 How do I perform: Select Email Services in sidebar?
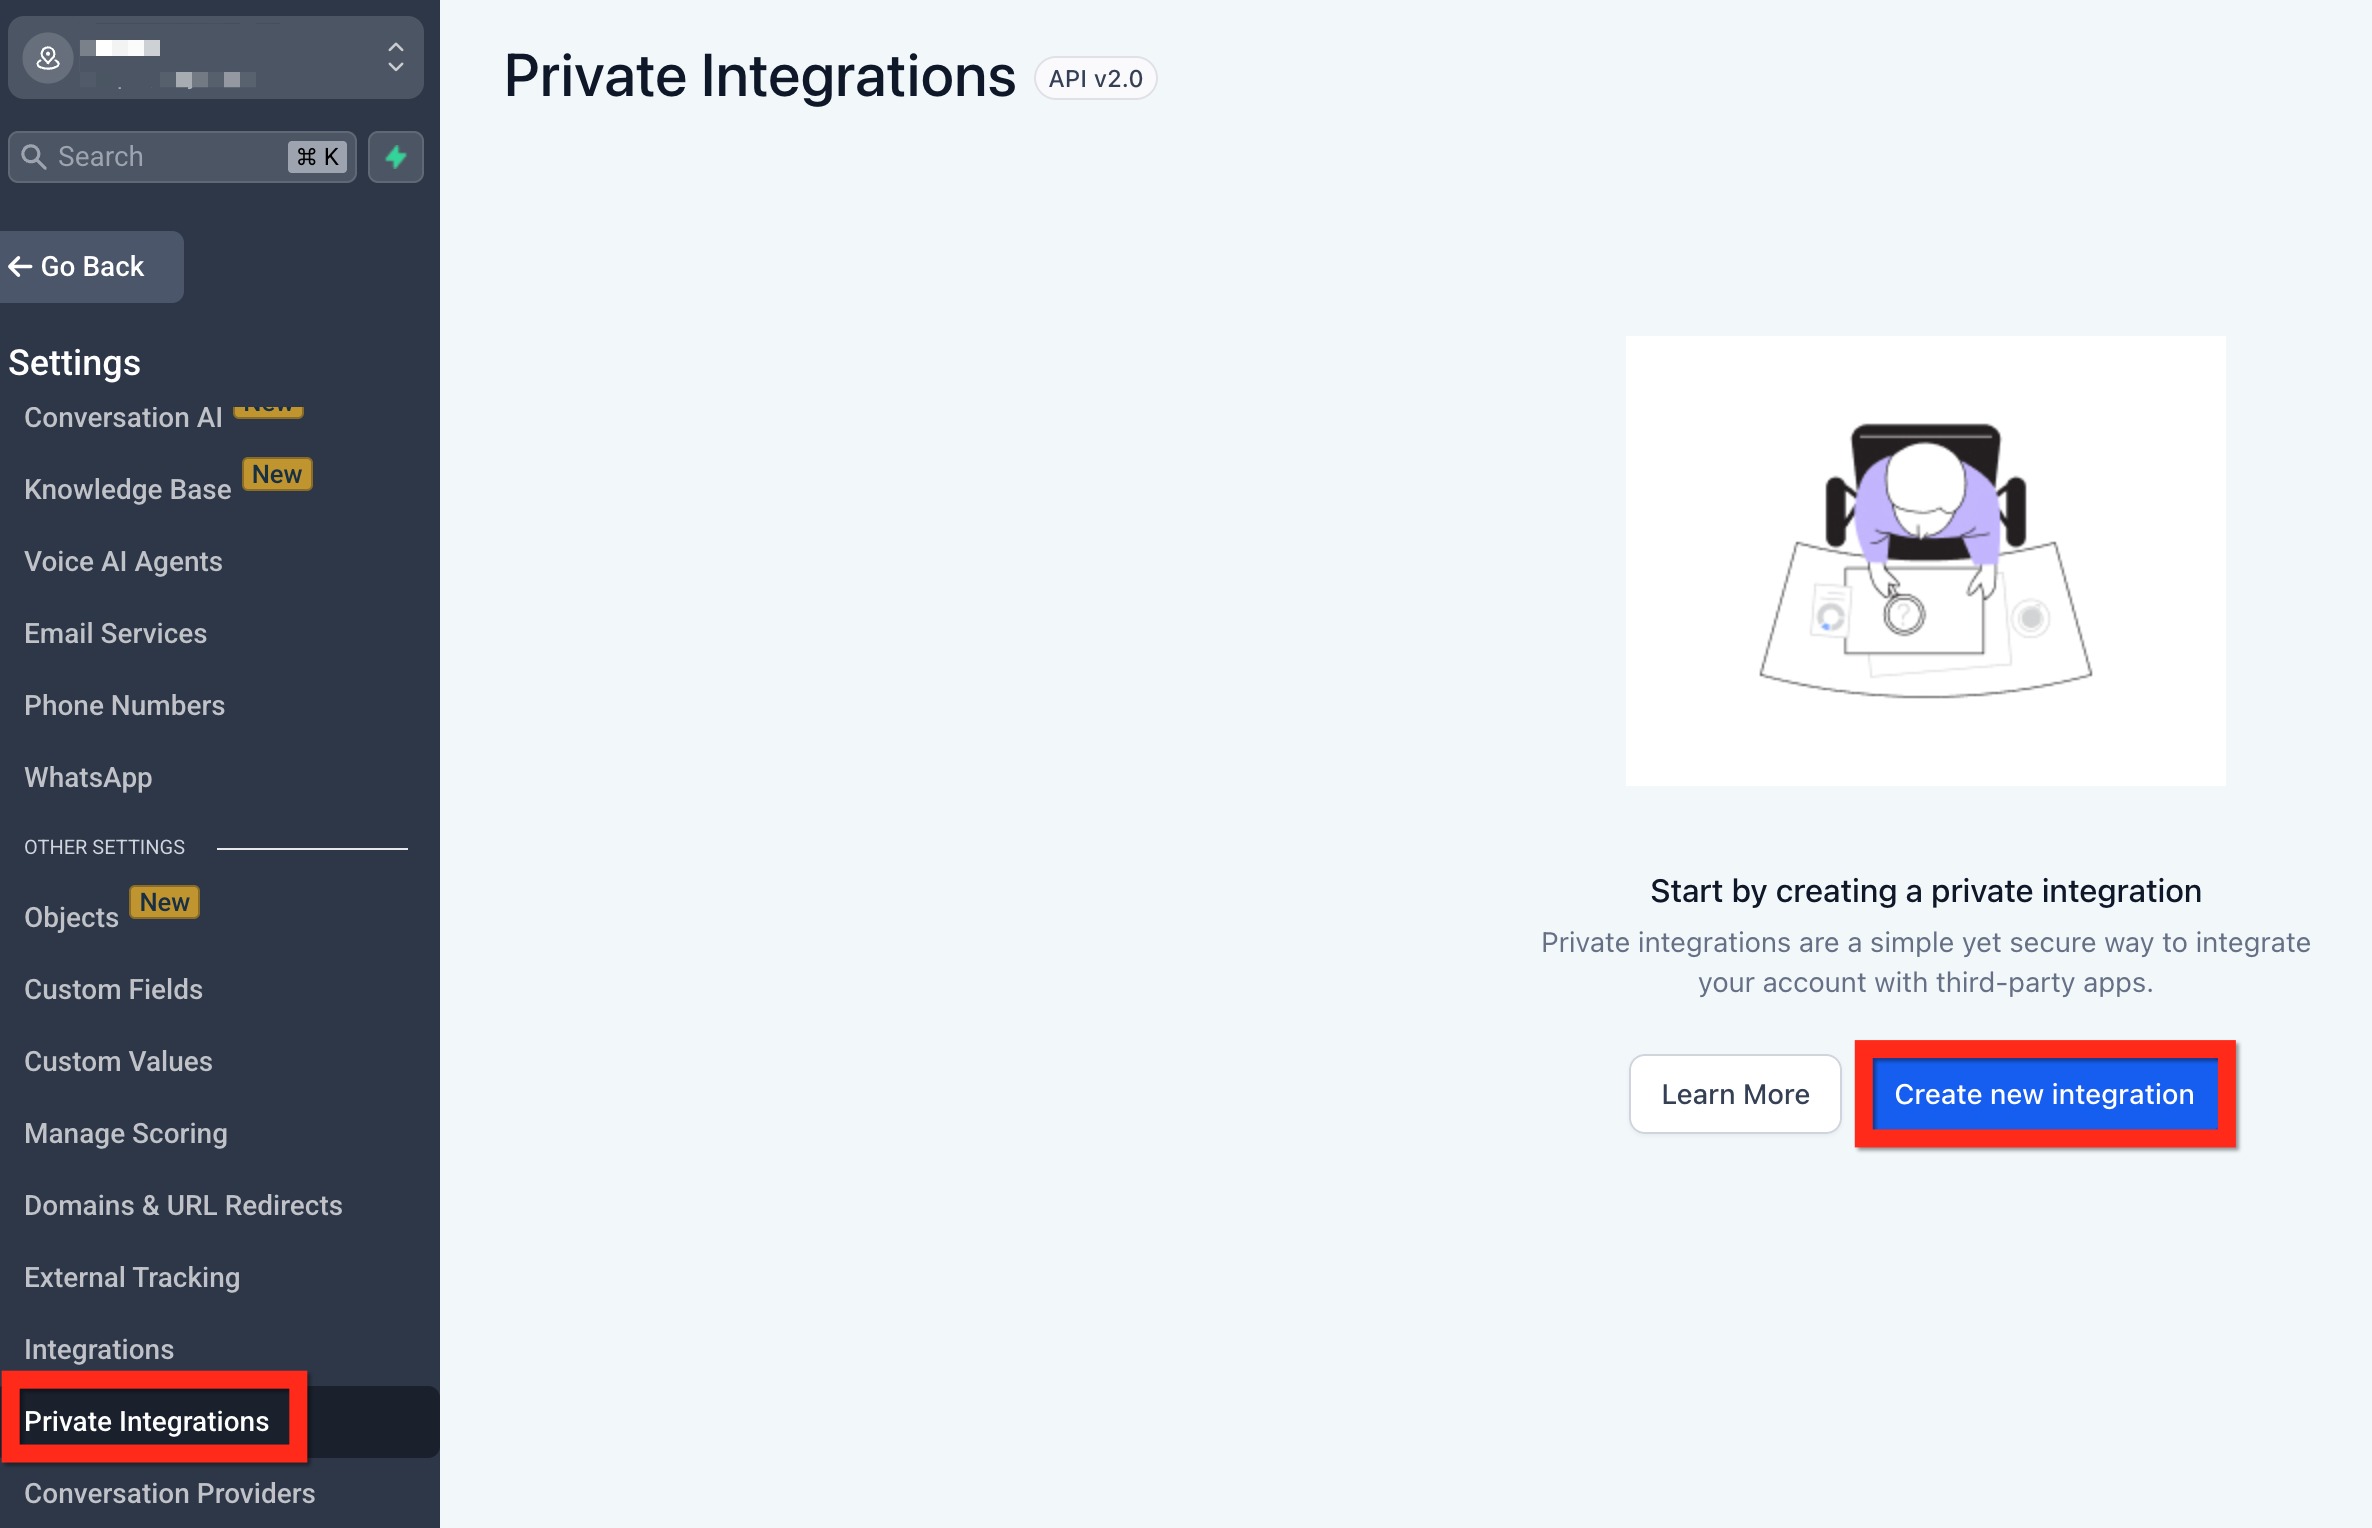click(x=115, y=634)
